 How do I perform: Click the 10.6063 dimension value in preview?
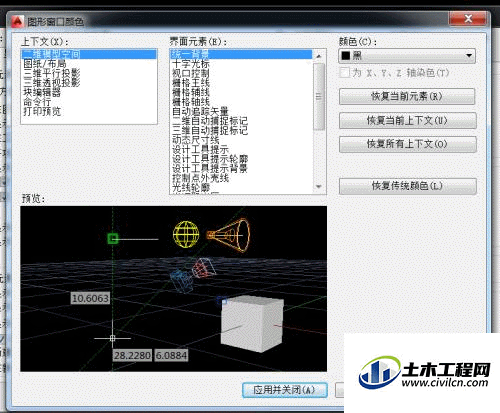[90, 298]
